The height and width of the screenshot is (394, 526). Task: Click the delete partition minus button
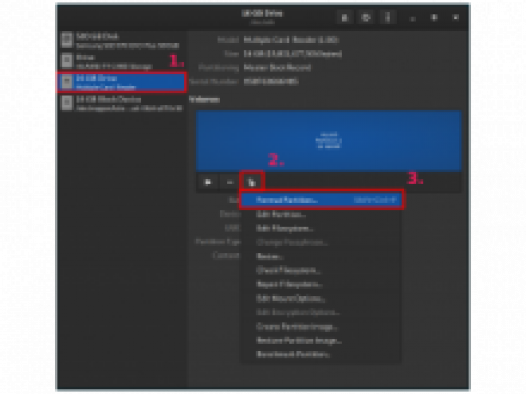tap(230, 182)
